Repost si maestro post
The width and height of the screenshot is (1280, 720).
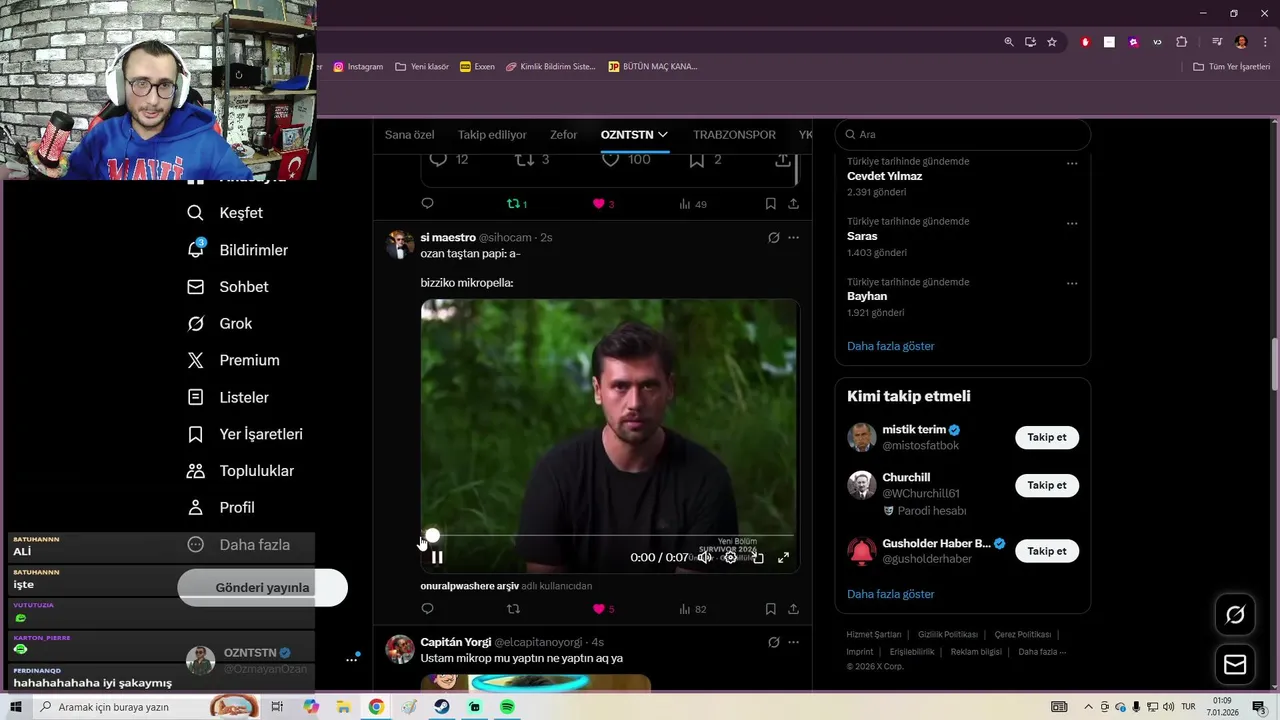click(x=514, y=609)
